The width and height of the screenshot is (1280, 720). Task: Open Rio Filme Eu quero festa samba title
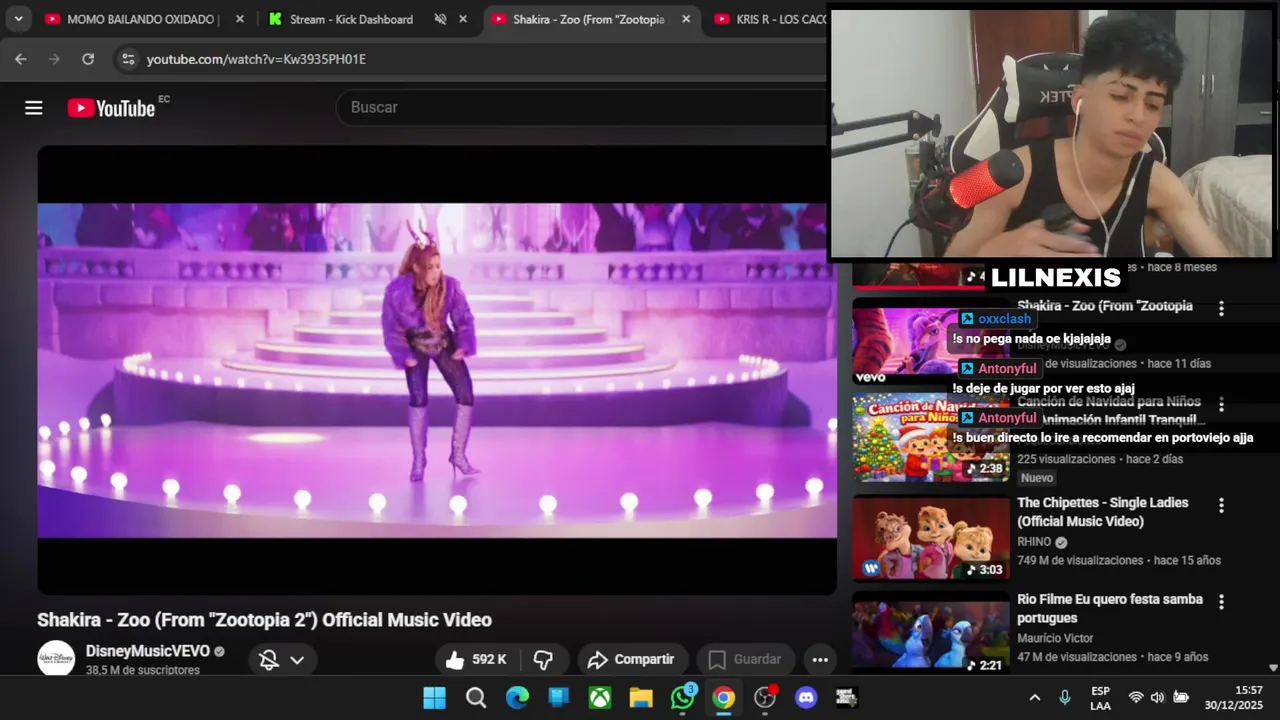coord(1110,608)
